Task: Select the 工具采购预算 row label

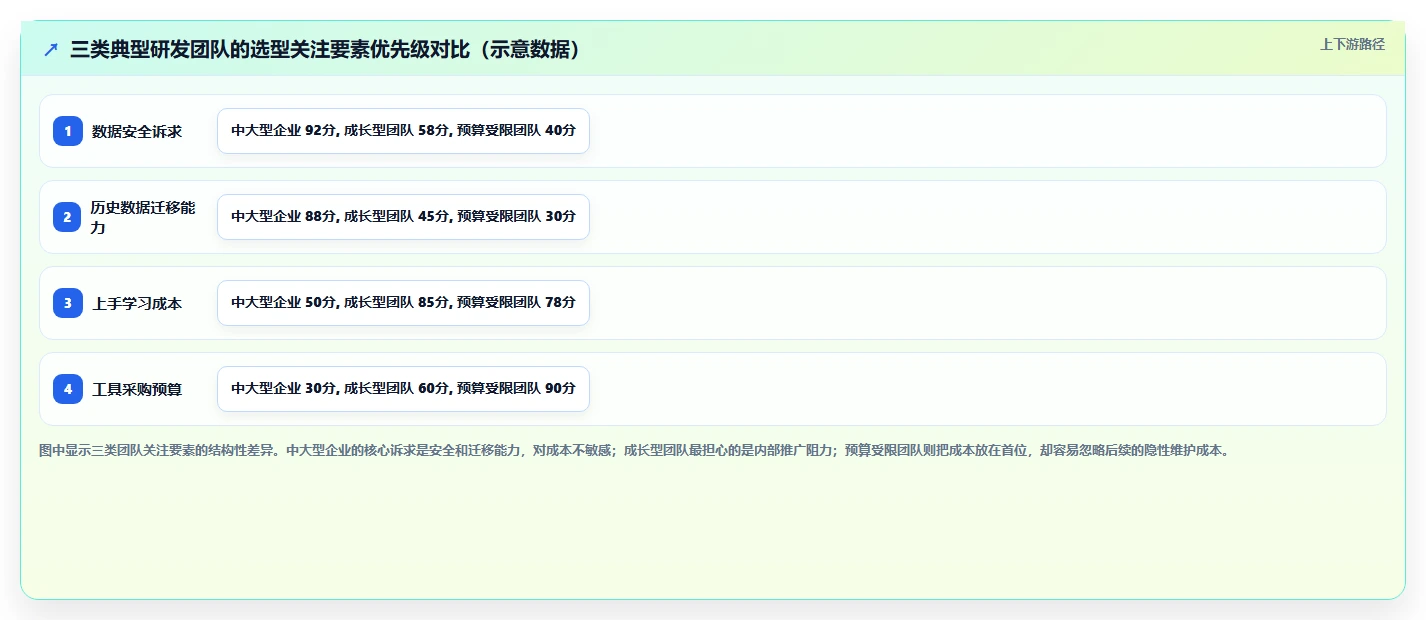Action: [137, 389]
